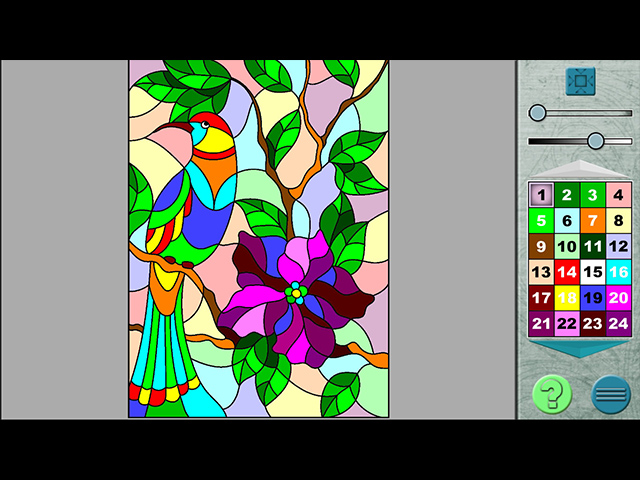Pick the dark green swatch number 2
The image size is (640, 480).
tap(567, 195)
